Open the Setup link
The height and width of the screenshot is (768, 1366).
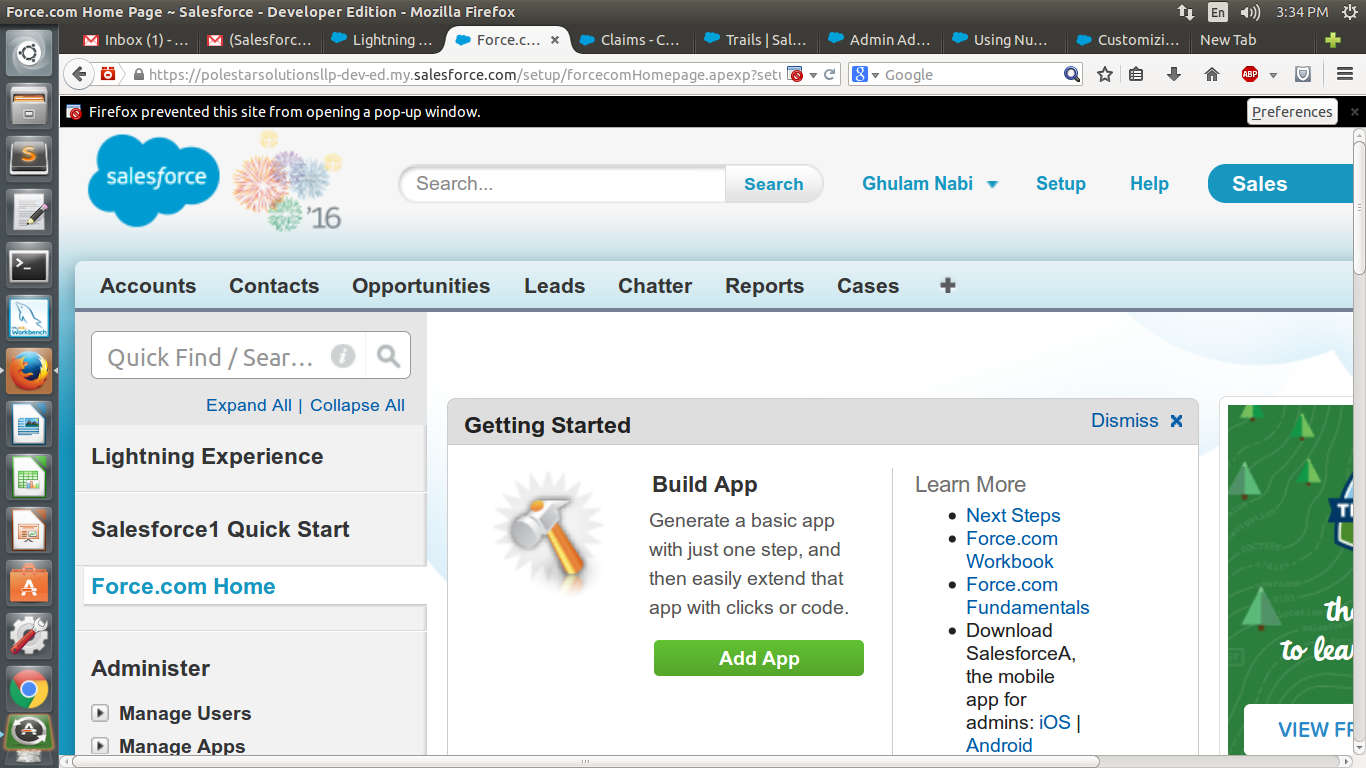tap(1061, 184)
